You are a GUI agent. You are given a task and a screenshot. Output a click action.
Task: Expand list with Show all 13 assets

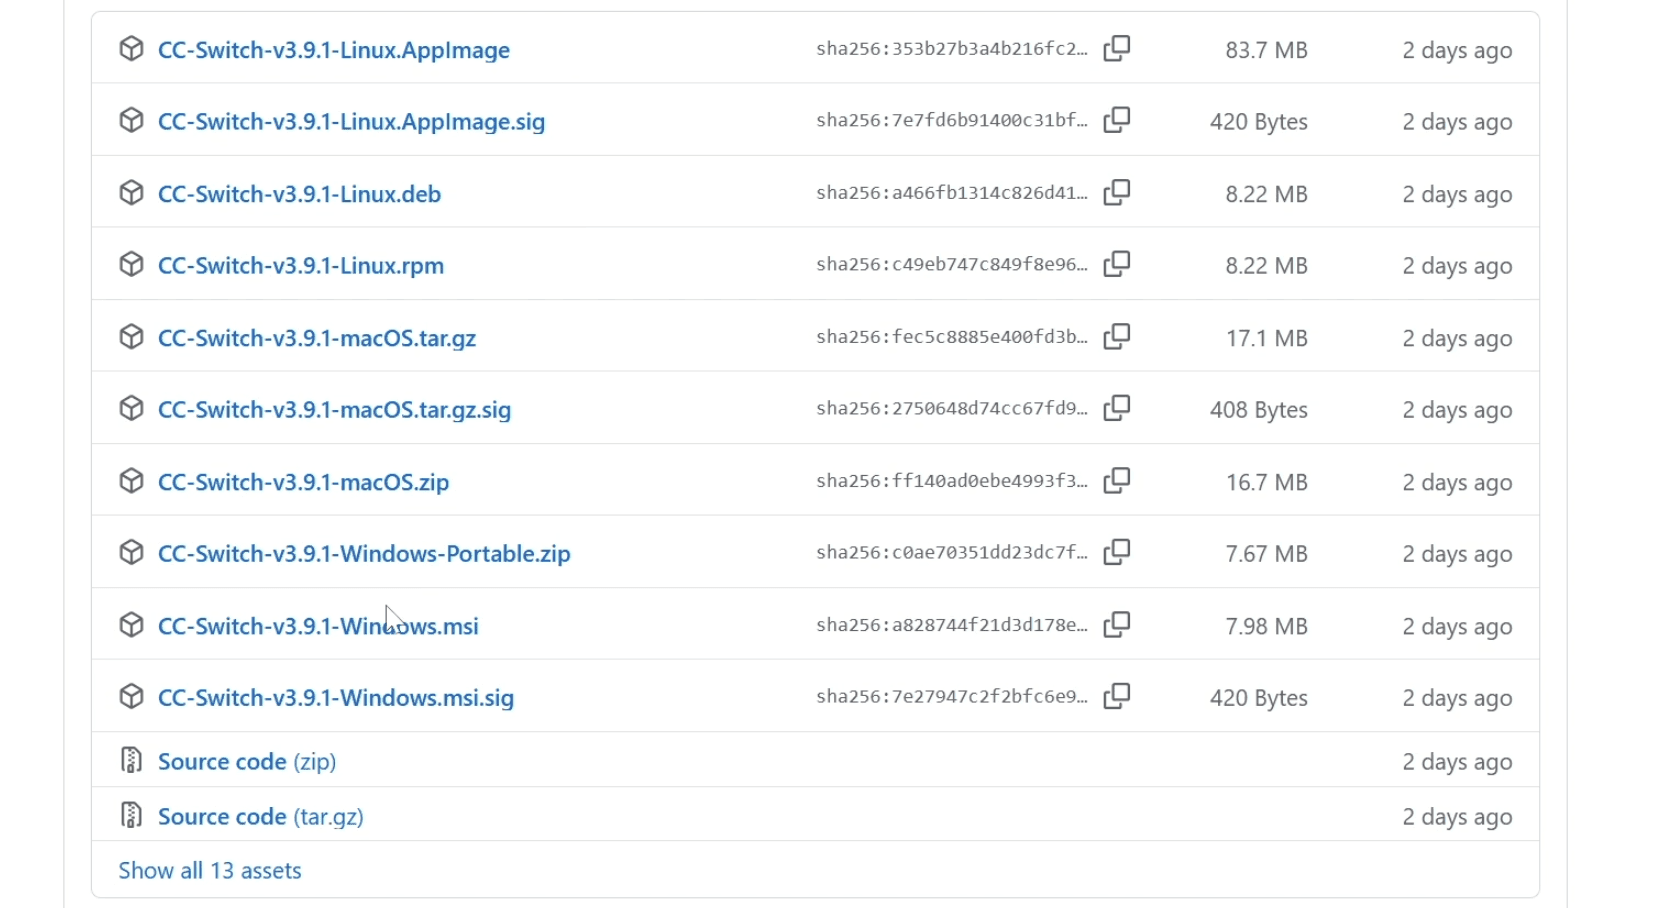coord(210,871)
